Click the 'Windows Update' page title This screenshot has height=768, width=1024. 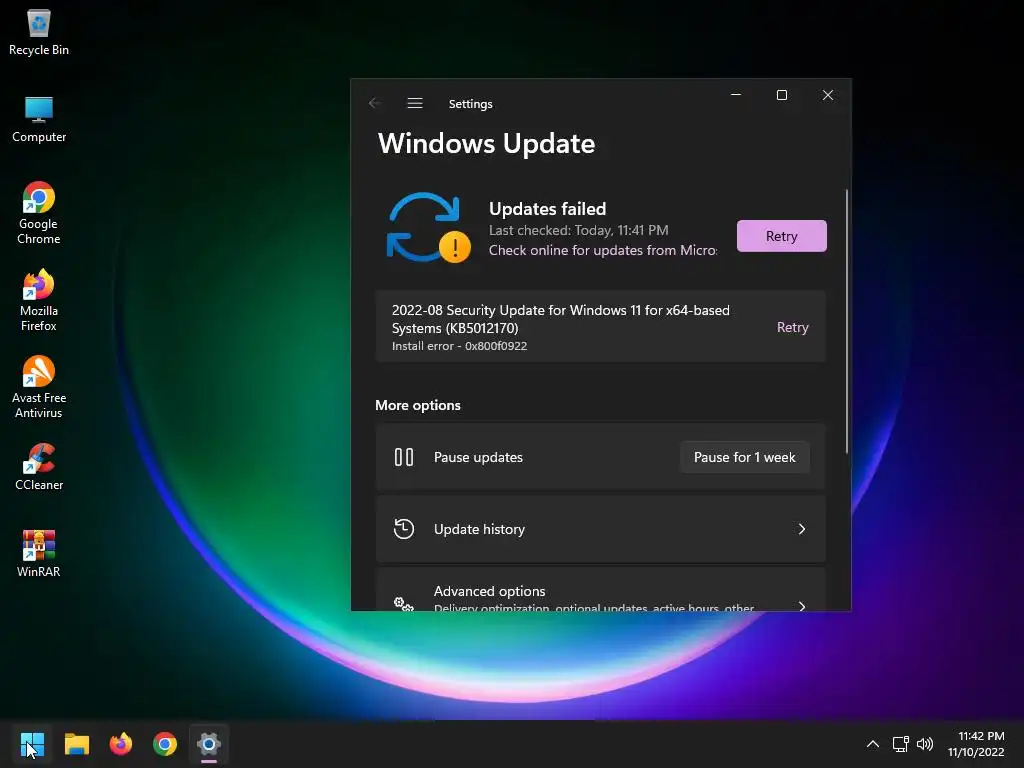(x=487, y=144)
